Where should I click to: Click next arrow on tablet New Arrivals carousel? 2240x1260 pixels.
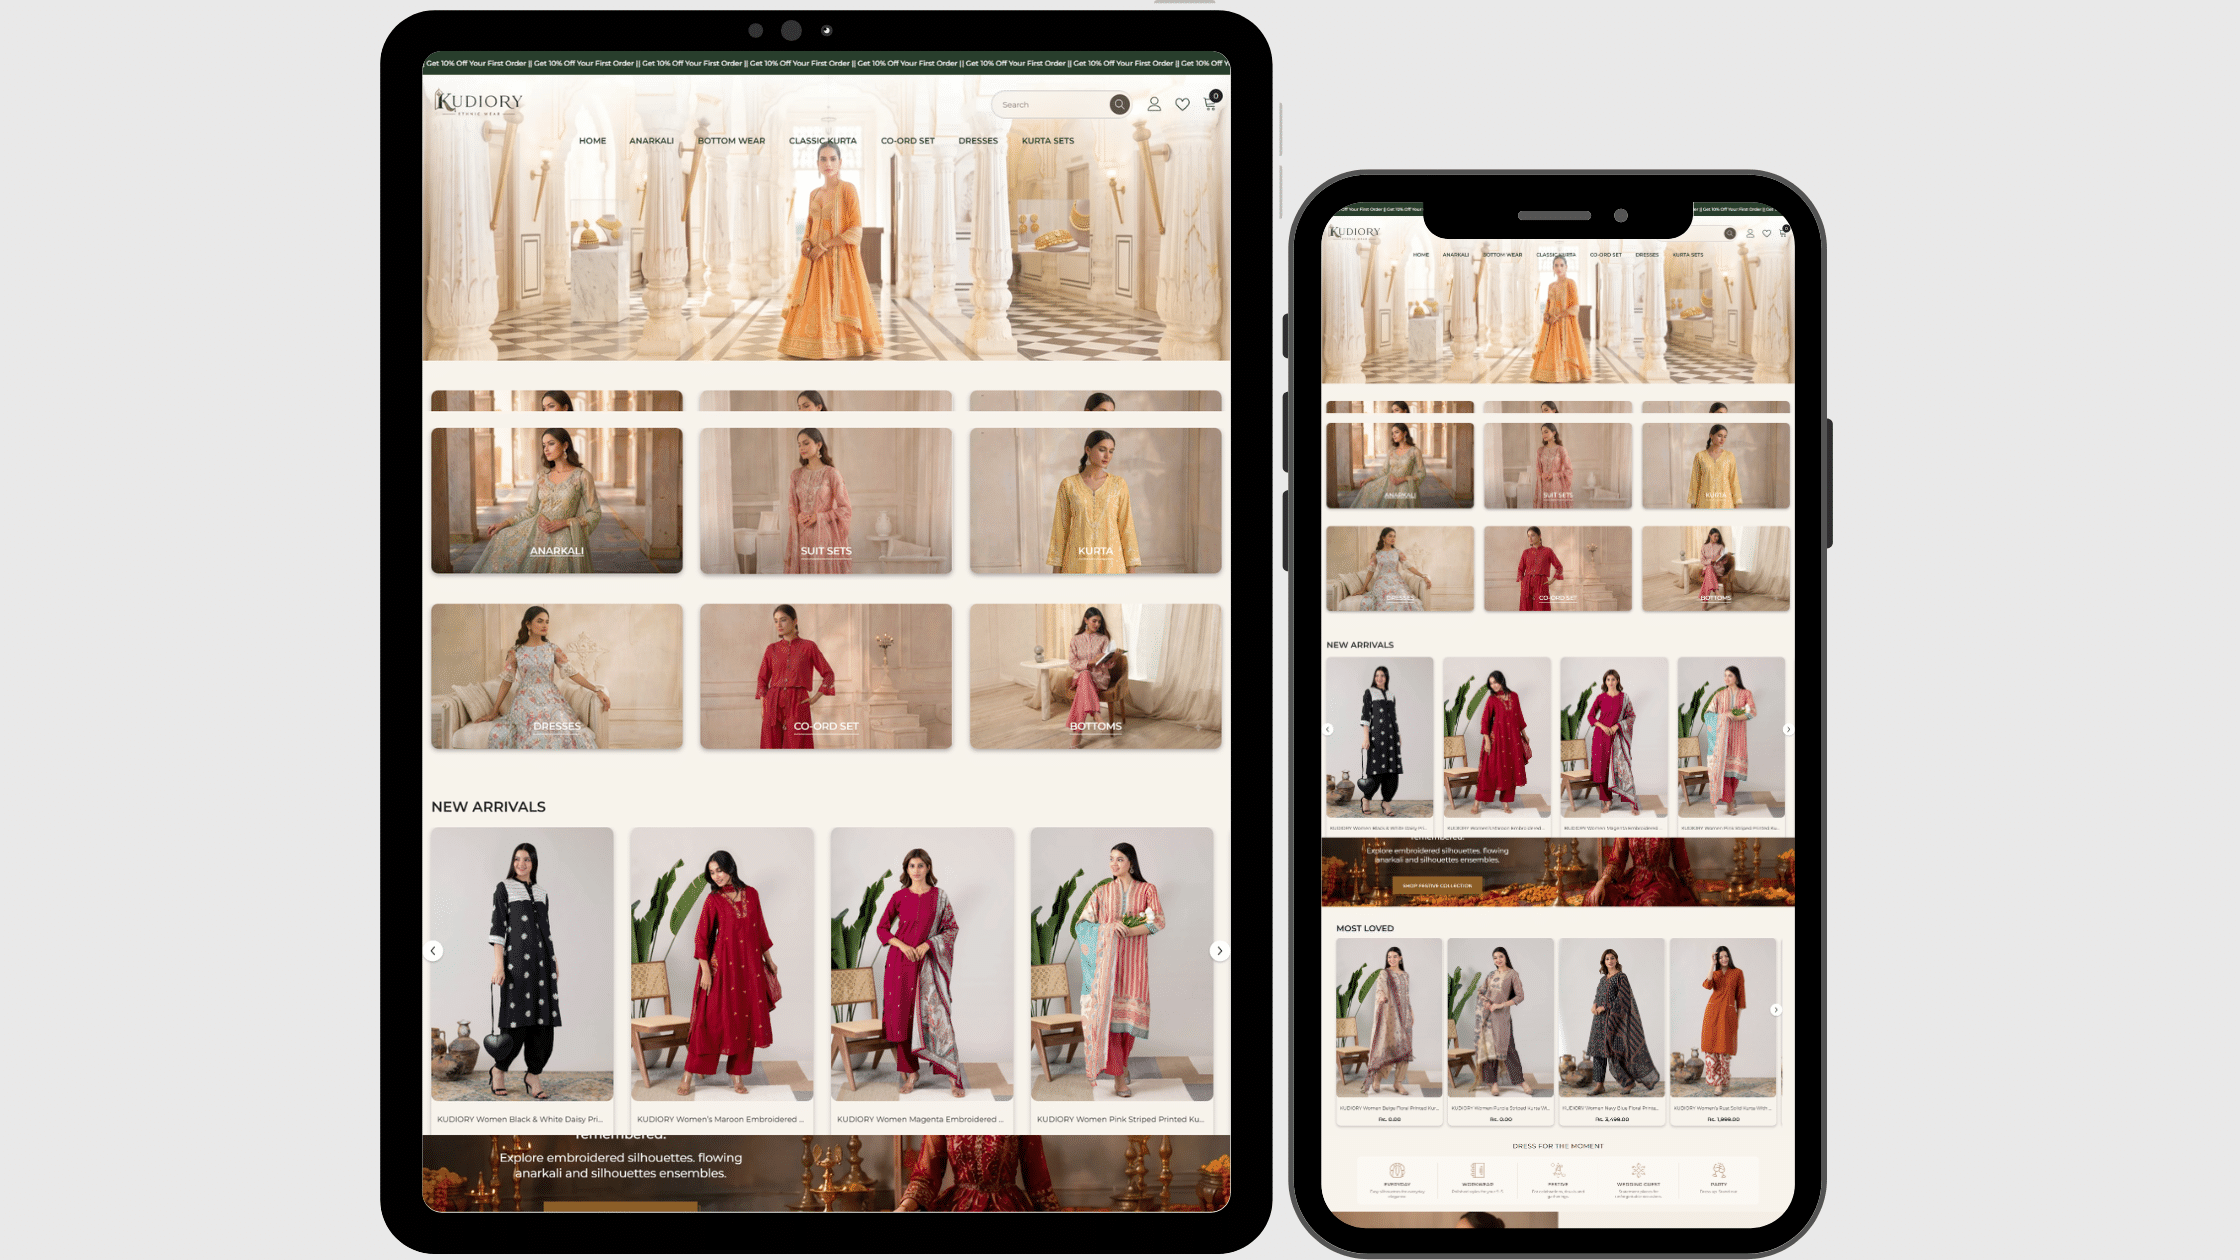1219,951
